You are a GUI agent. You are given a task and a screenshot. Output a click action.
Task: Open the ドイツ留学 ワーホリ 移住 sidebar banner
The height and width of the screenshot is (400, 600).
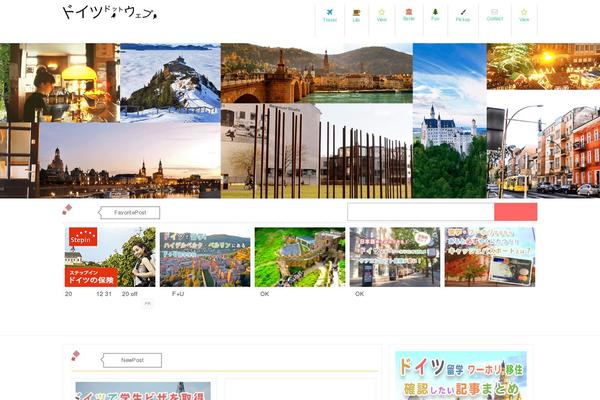(x=461, y=376)
